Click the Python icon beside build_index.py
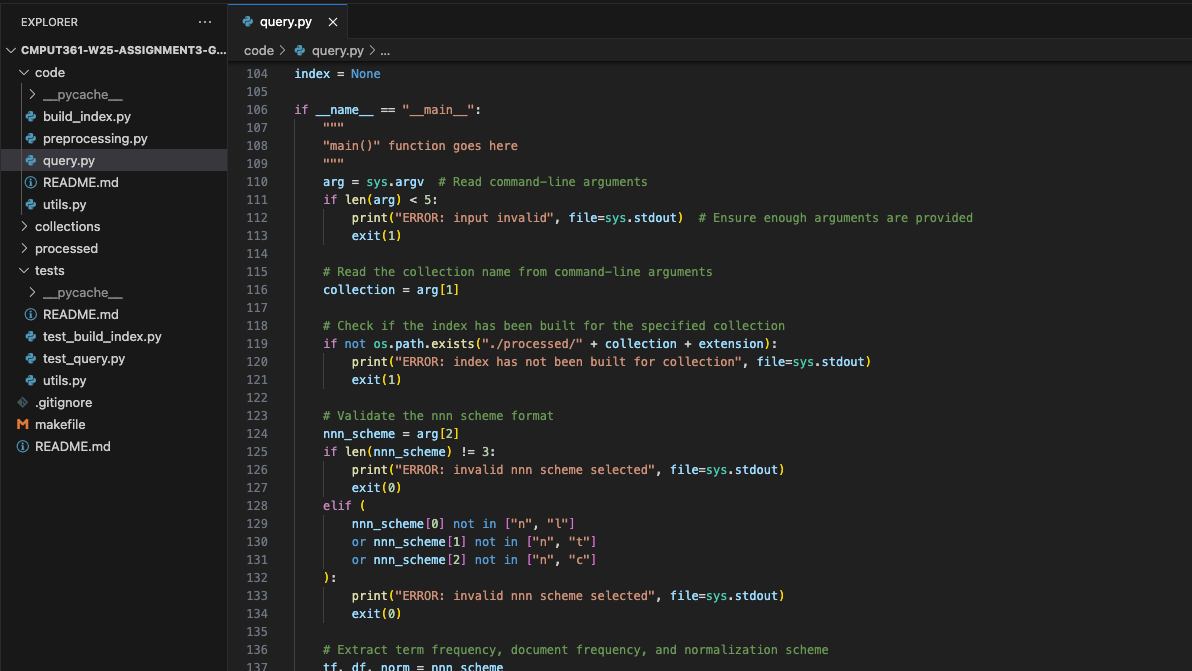The width and height of the screenshot is (1192, 671). 32,117
